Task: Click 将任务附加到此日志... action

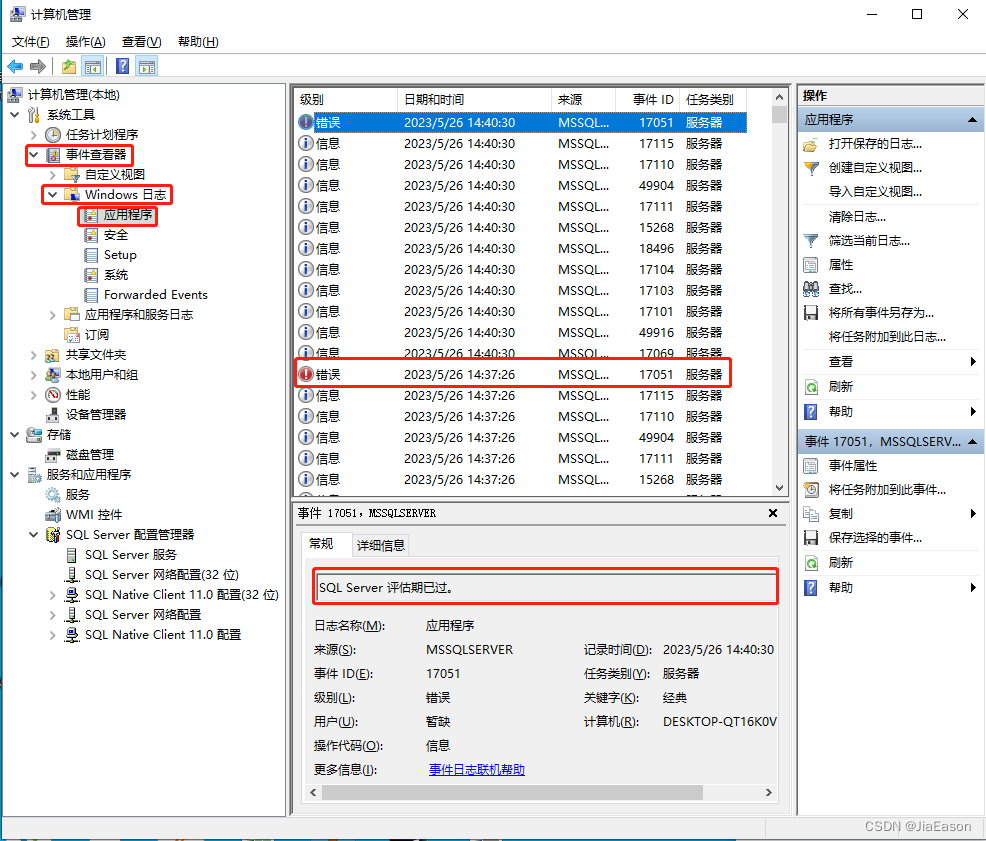Action: click(x=887, y=337)
